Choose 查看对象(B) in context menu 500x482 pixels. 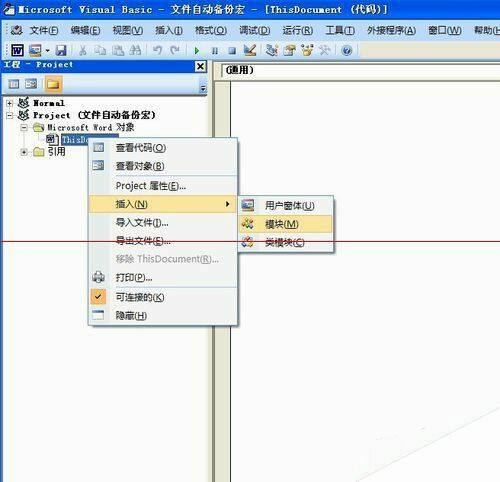tap(163, 166)
